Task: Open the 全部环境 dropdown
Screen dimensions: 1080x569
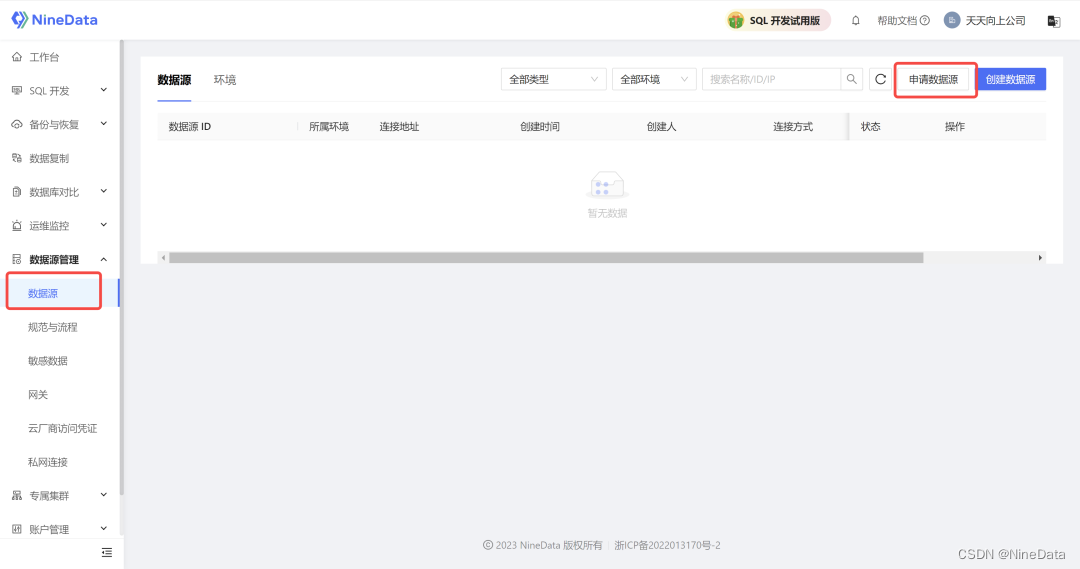Action: point(654,79)
